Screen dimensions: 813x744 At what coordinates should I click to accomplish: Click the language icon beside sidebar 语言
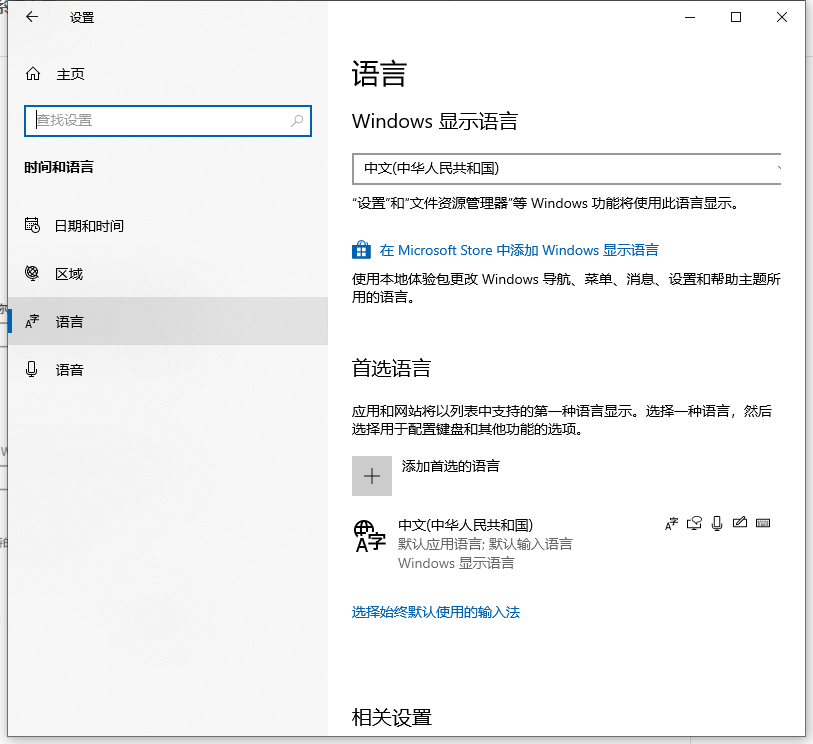click(x=32, y=321)
